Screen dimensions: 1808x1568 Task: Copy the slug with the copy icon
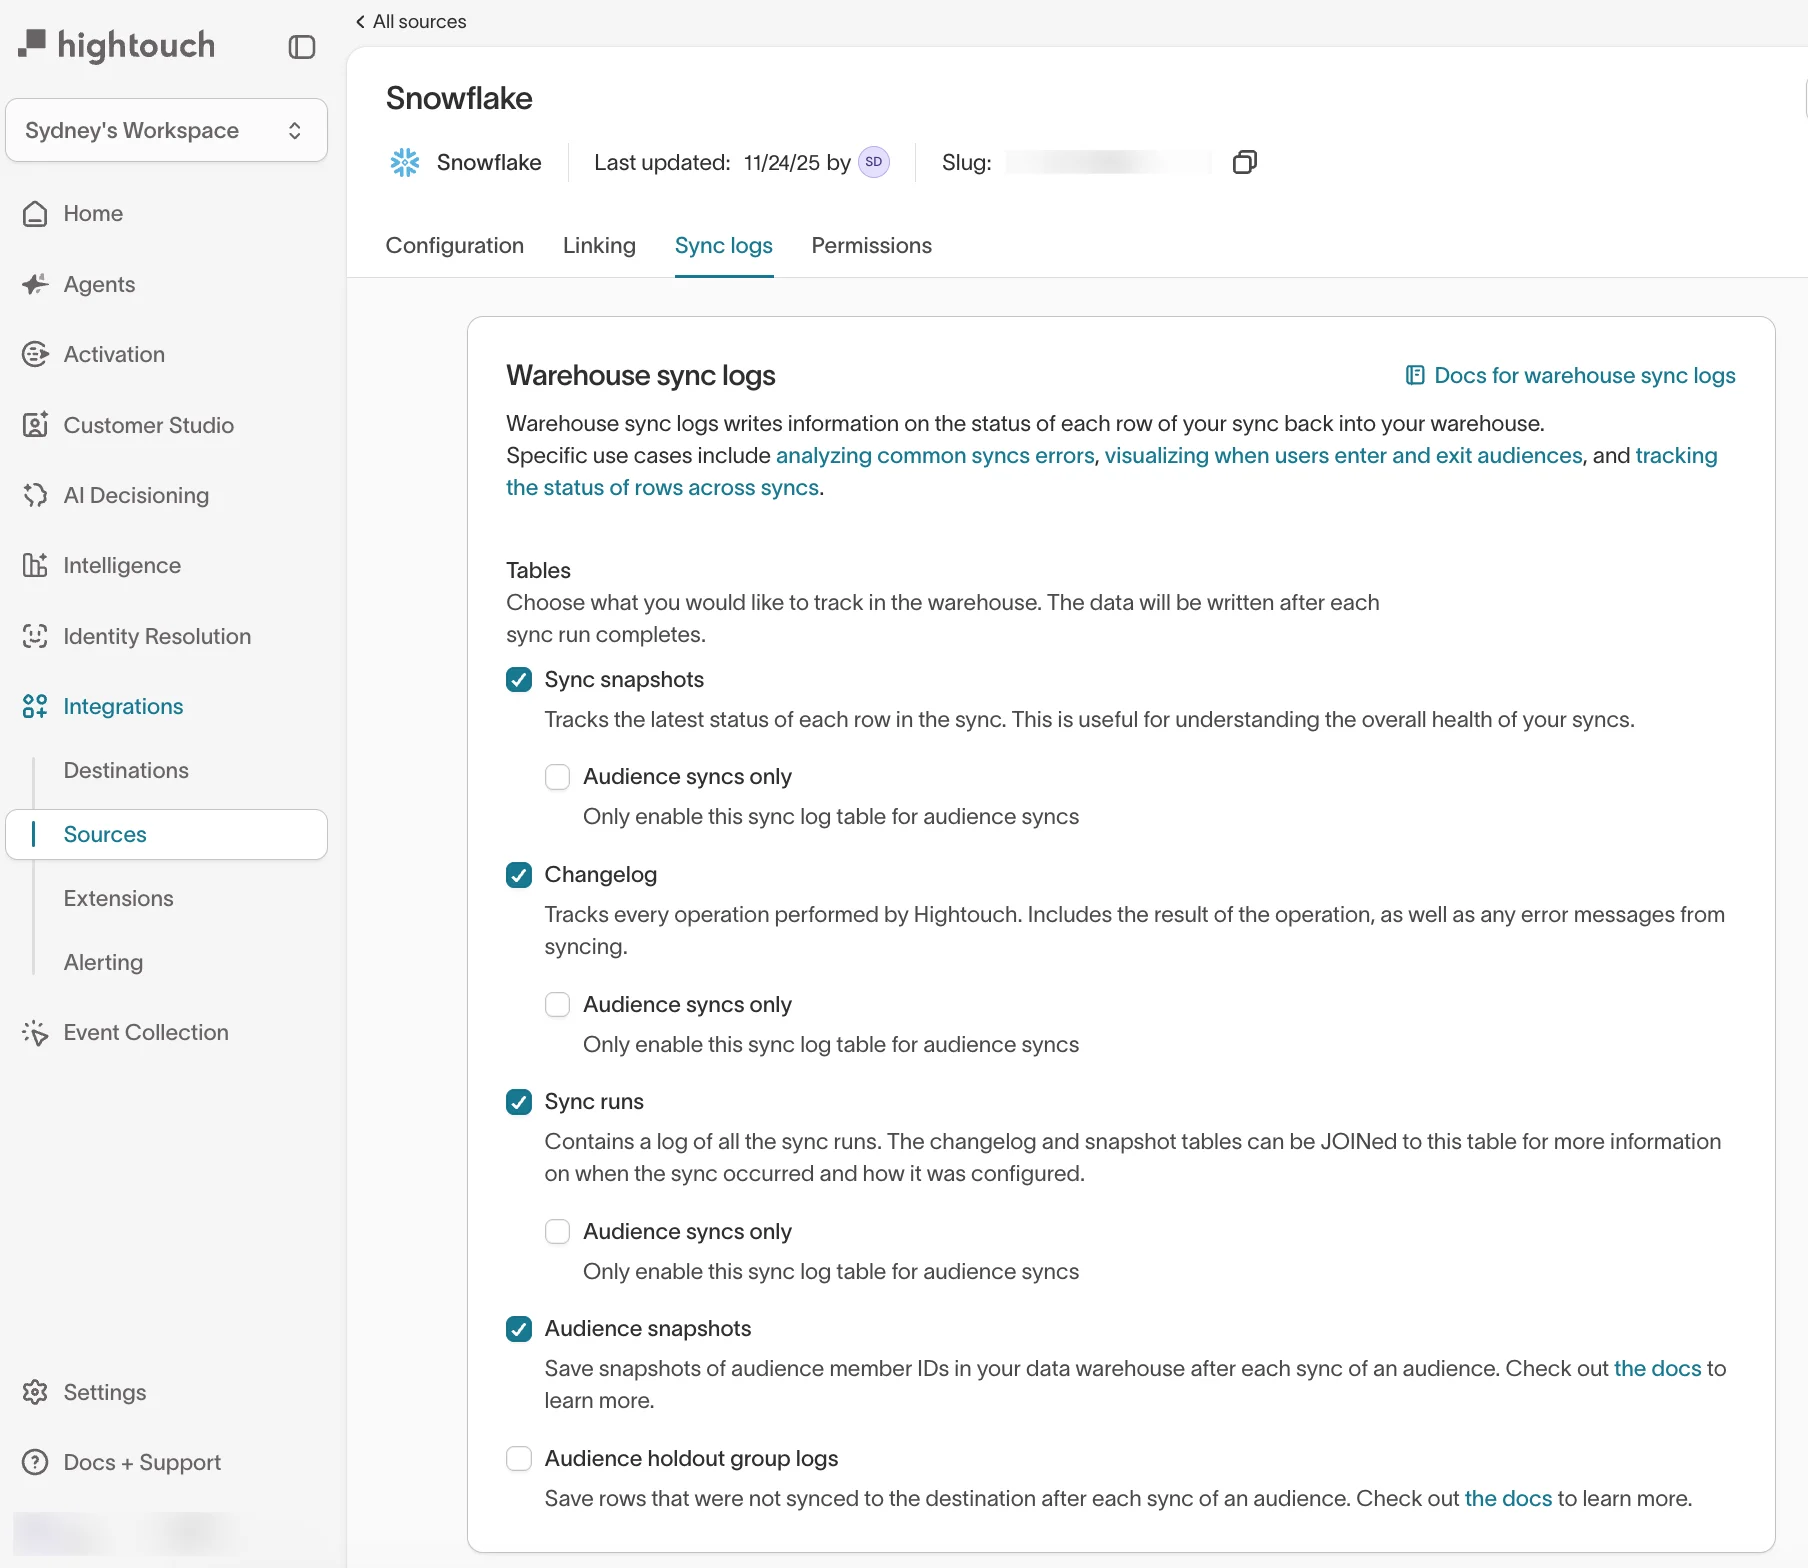(1245, 162)
